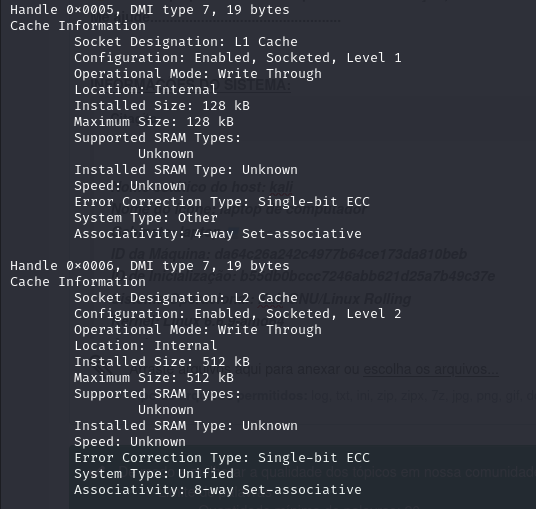This screenshot has width=536, height=509.
Task: Click 'Associativity: 4-way Set-associative' text
Action: (218, 234)
